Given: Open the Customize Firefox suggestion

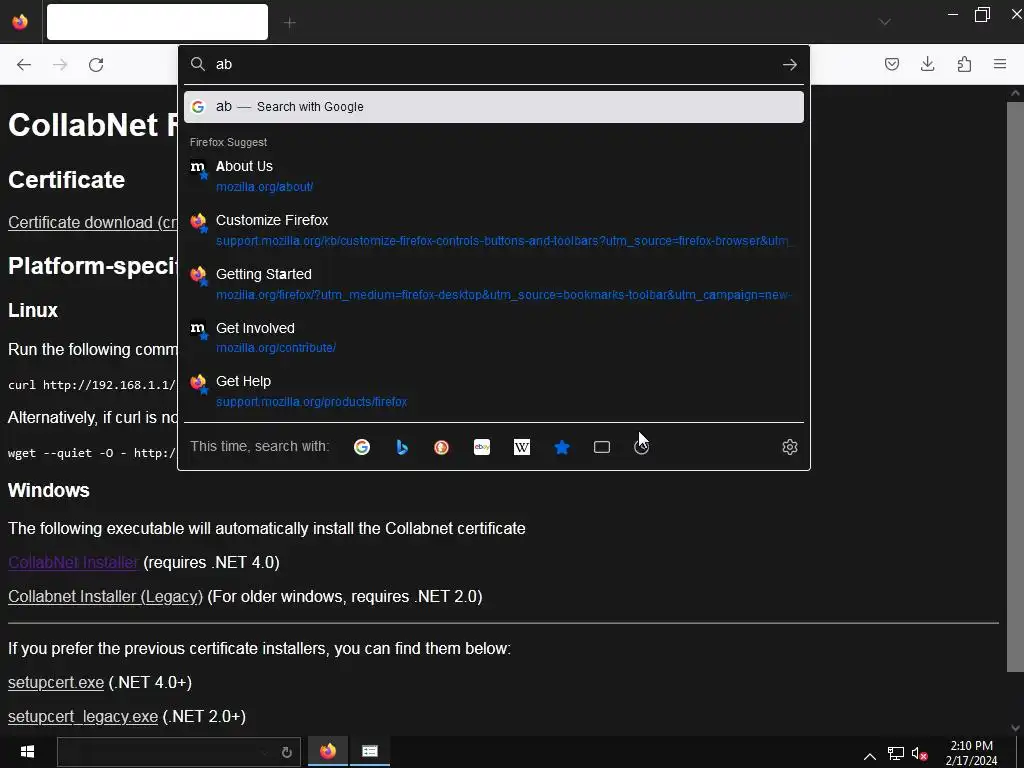Looking at the screenshot, I should point(494,230).
